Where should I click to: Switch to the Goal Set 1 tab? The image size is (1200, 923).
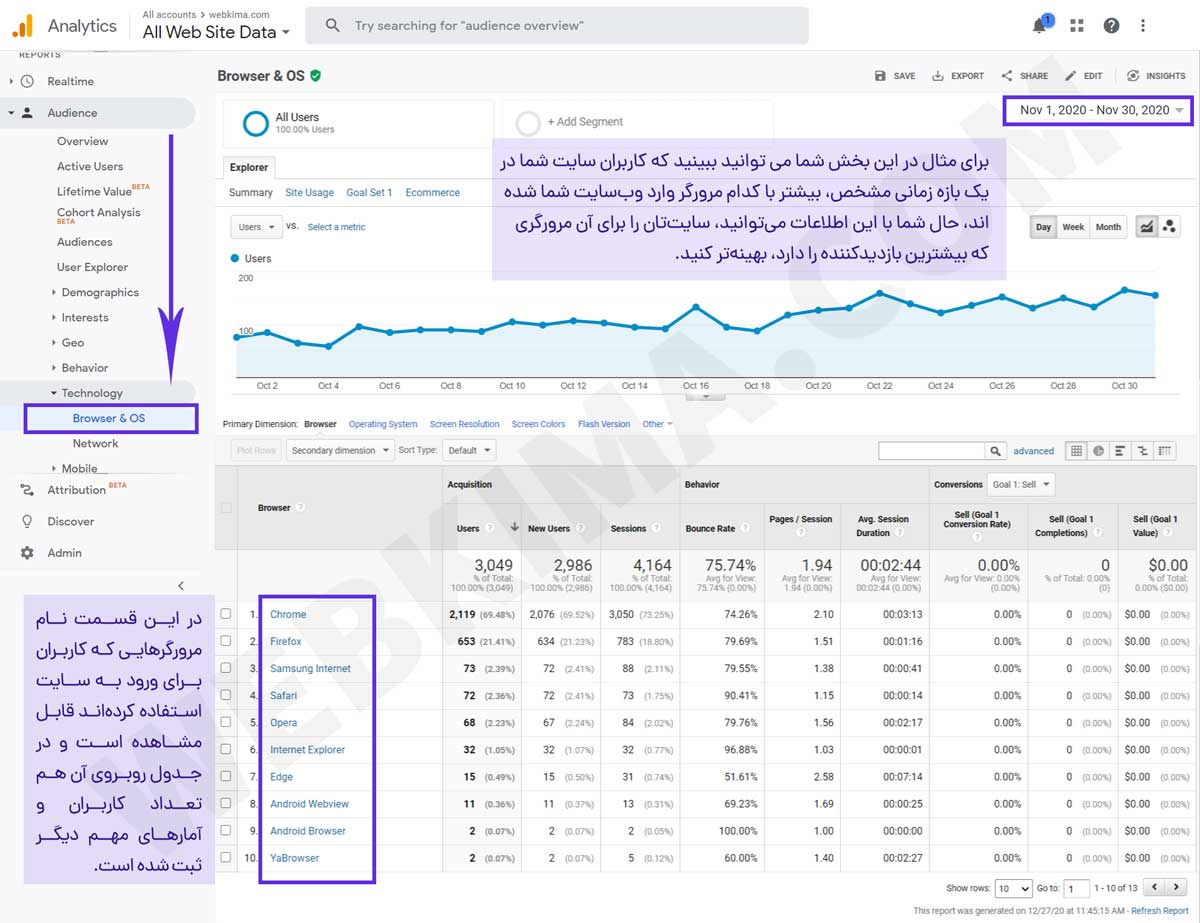[x=369, y=192]
